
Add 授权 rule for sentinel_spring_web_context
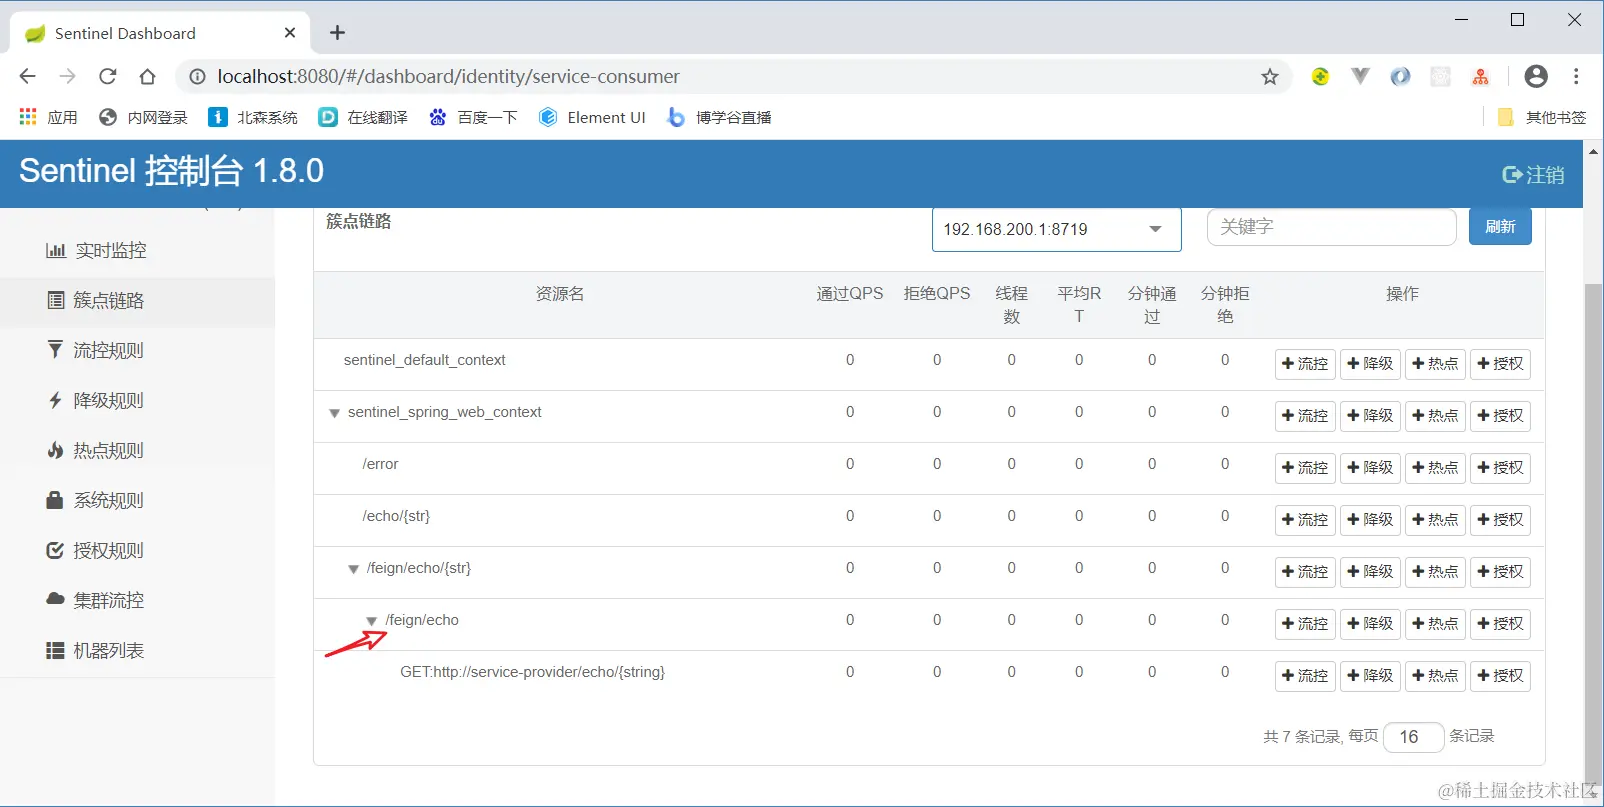coord(1500,416)
